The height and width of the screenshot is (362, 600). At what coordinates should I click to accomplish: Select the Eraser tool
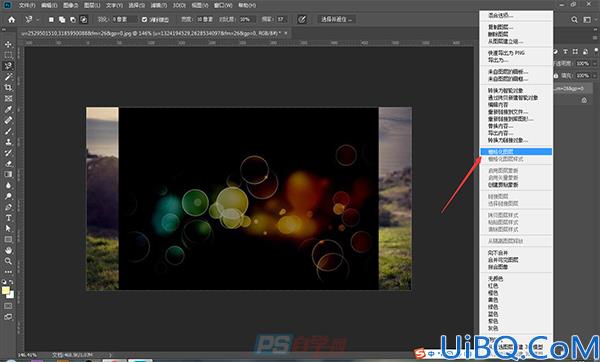[x=8, y=163]
